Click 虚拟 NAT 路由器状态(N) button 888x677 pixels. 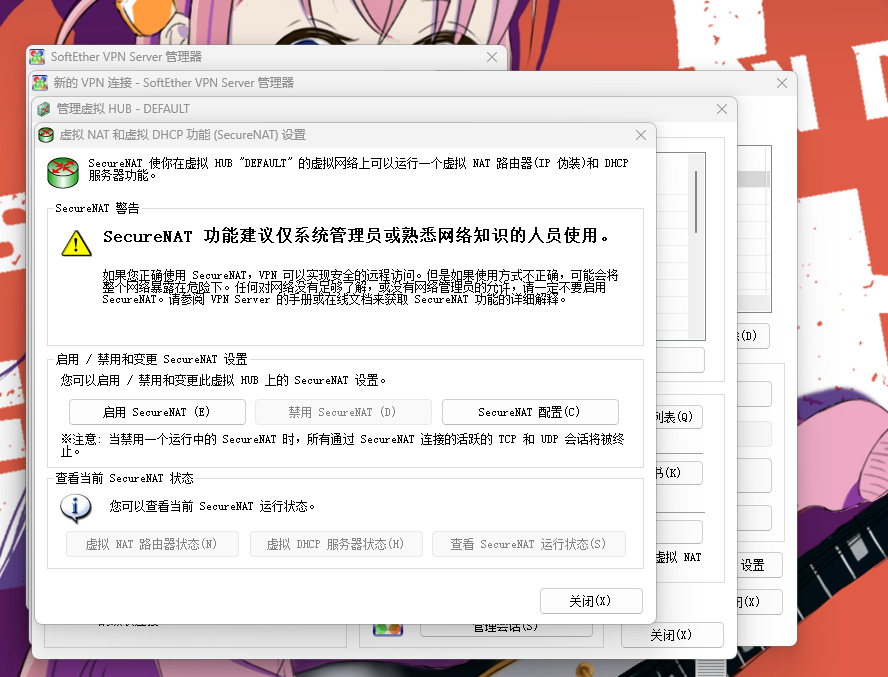tap(152, 544)
